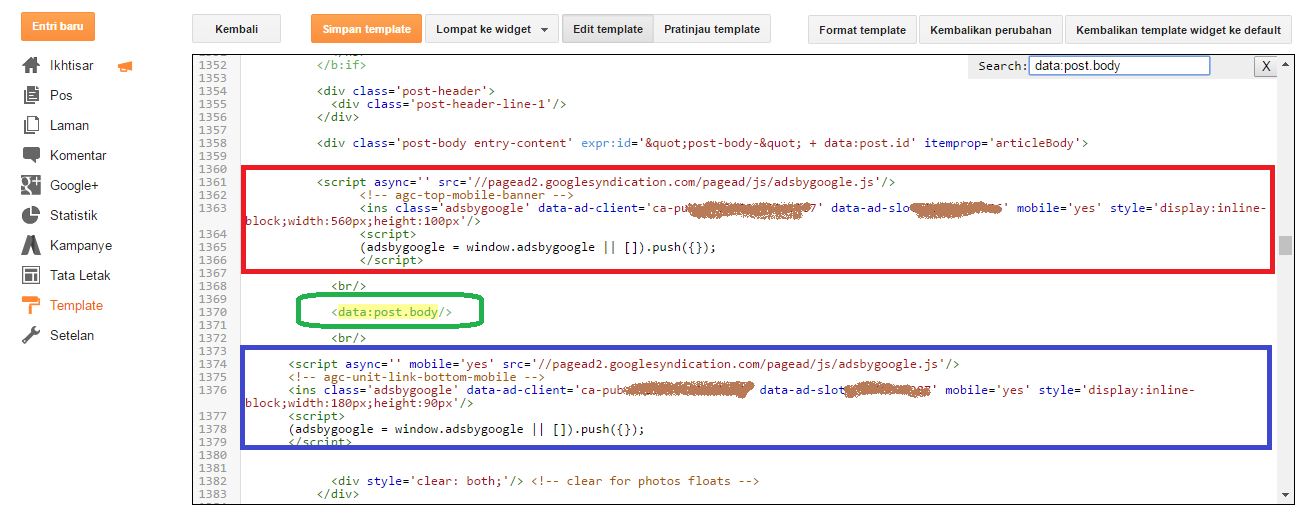Click line number 1376 in gutter
The image size is (1305, 510).
[213, 391]
